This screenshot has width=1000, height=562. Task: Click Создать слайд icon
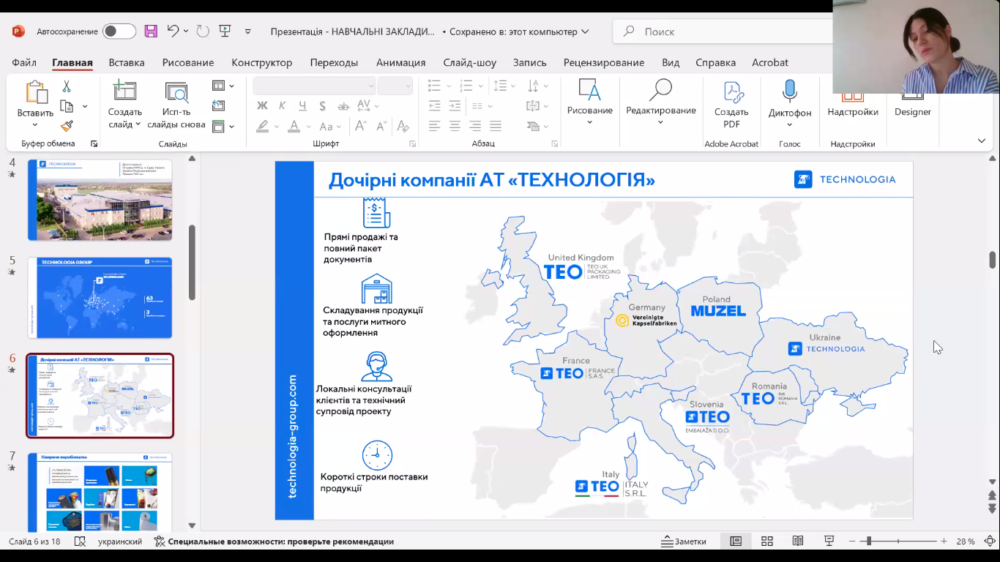pos(124,91)
